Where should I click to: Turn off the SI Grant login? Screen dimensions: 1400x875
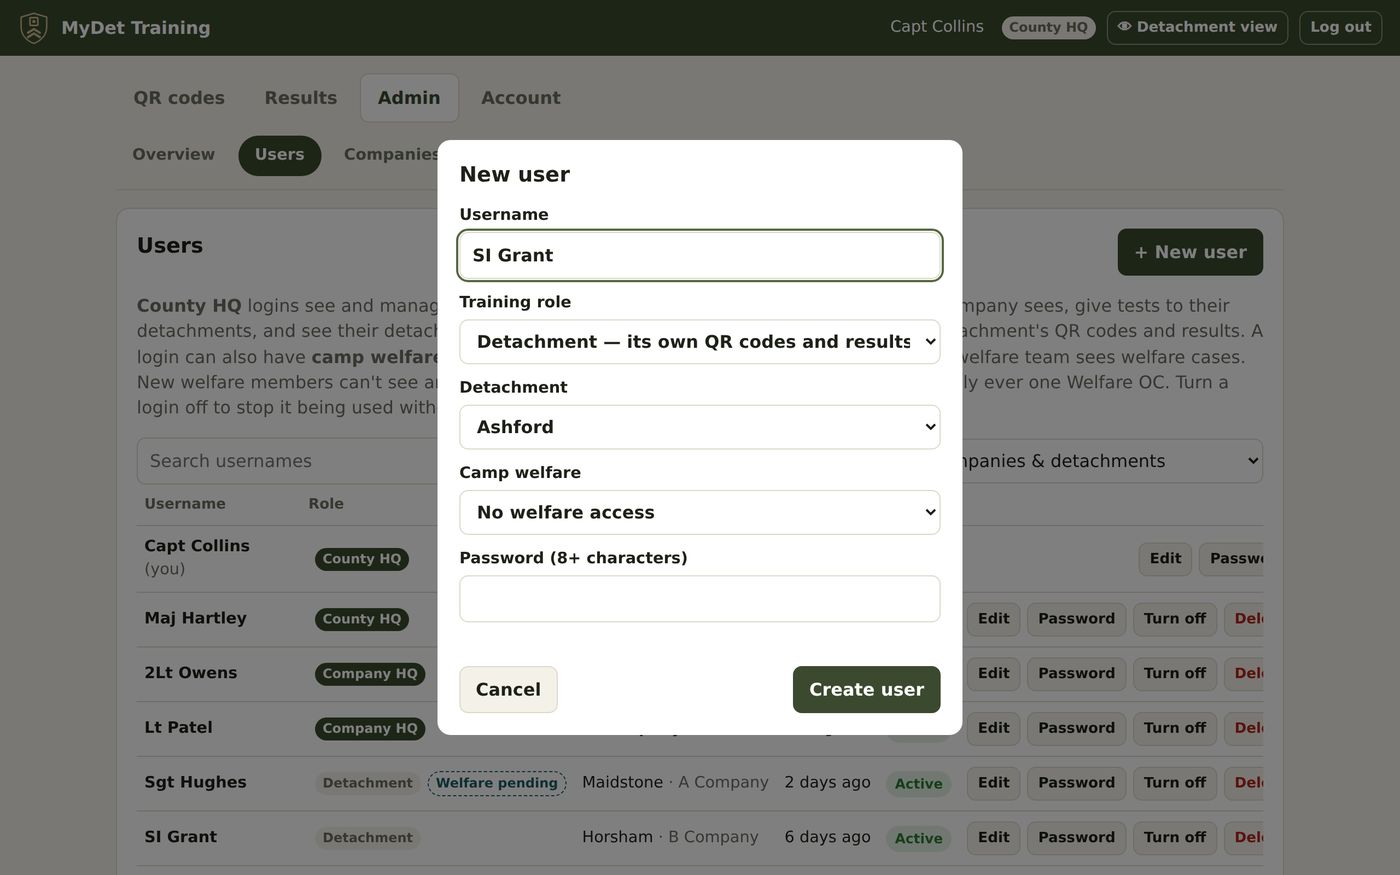point(1175,838)
